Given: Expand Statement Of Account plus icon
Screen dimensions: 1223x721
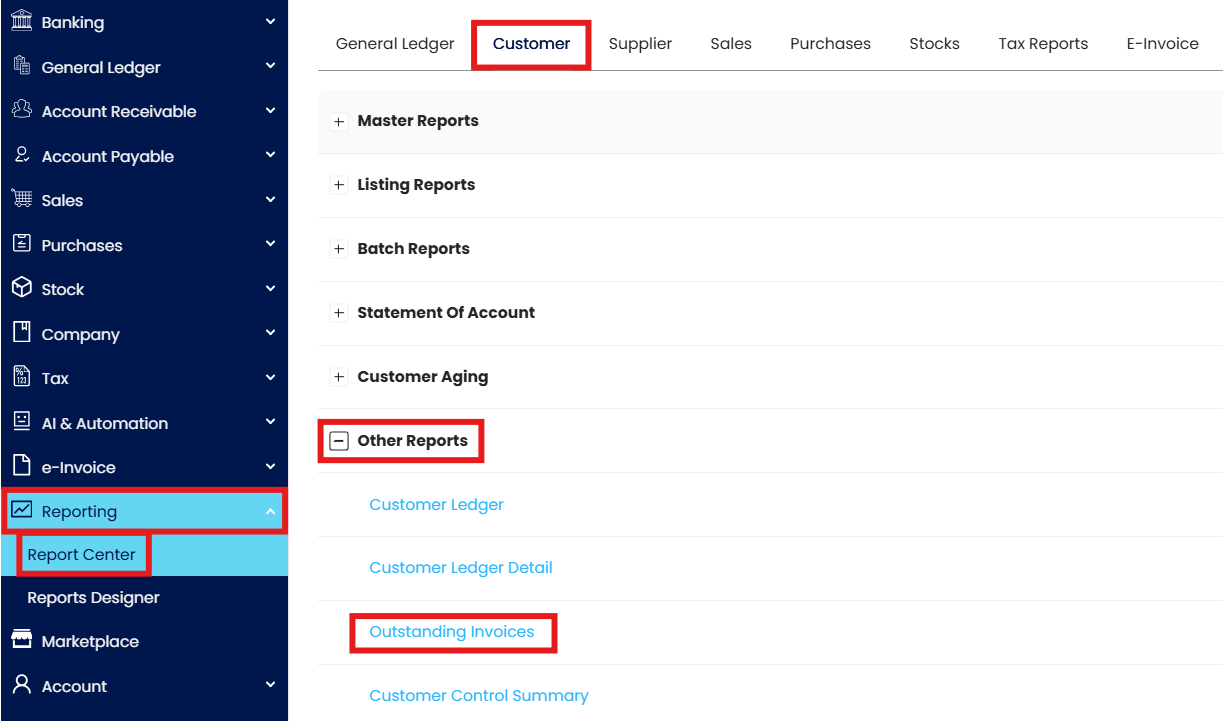Looking at the screenshot, I should click(x=339, y=313).
